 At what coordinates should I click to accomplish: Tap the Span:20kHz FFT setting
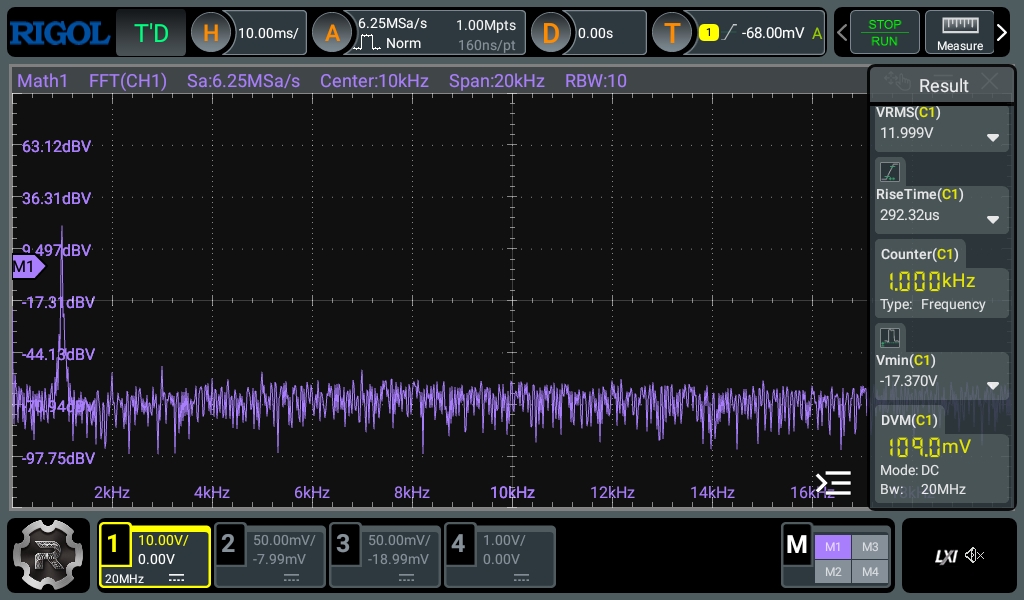[x=496, y=81]
